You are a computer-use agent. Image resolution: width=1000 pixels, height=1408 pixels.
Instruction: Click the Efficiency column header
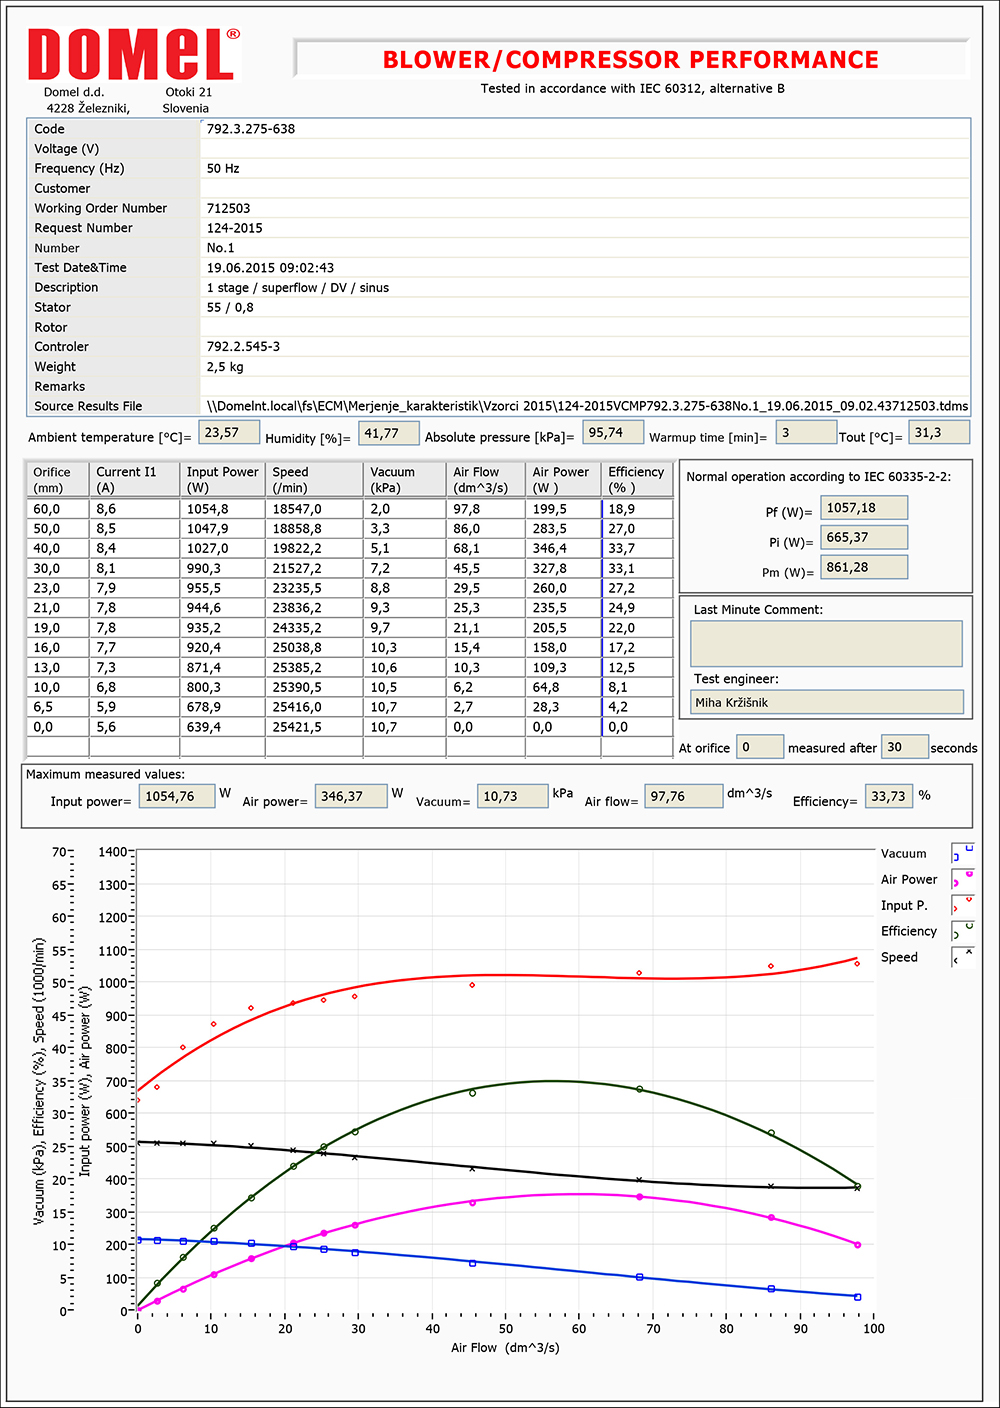636,480
